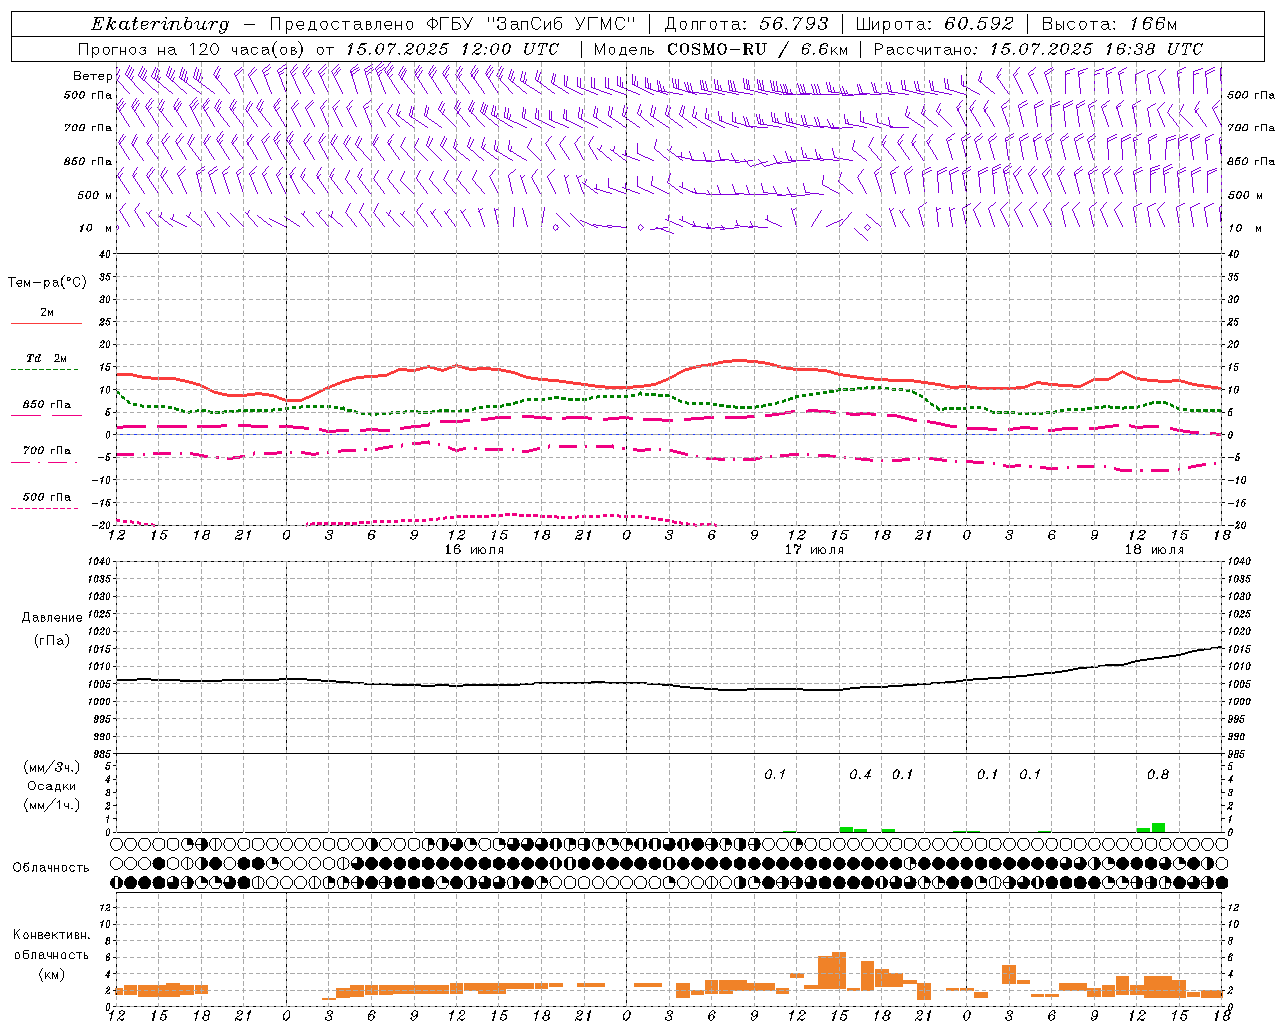Click the "Модель COSMO-RU / 6.6км" text
The width and height of the screenshot is (1280, 1024).
coord(721,49)
